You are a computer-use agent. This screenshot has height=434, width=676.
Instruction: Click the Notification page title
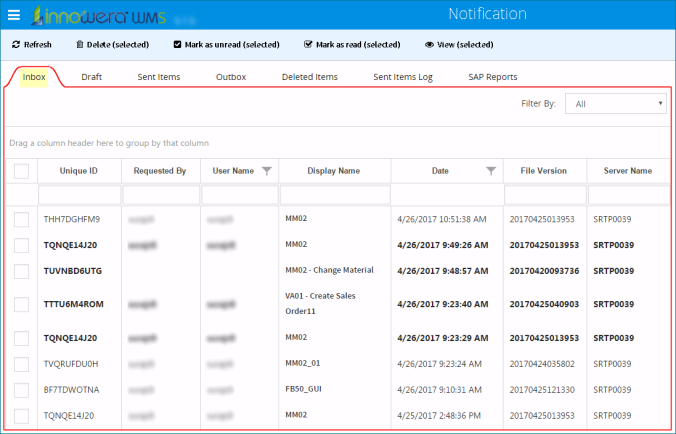coord(488,14)
